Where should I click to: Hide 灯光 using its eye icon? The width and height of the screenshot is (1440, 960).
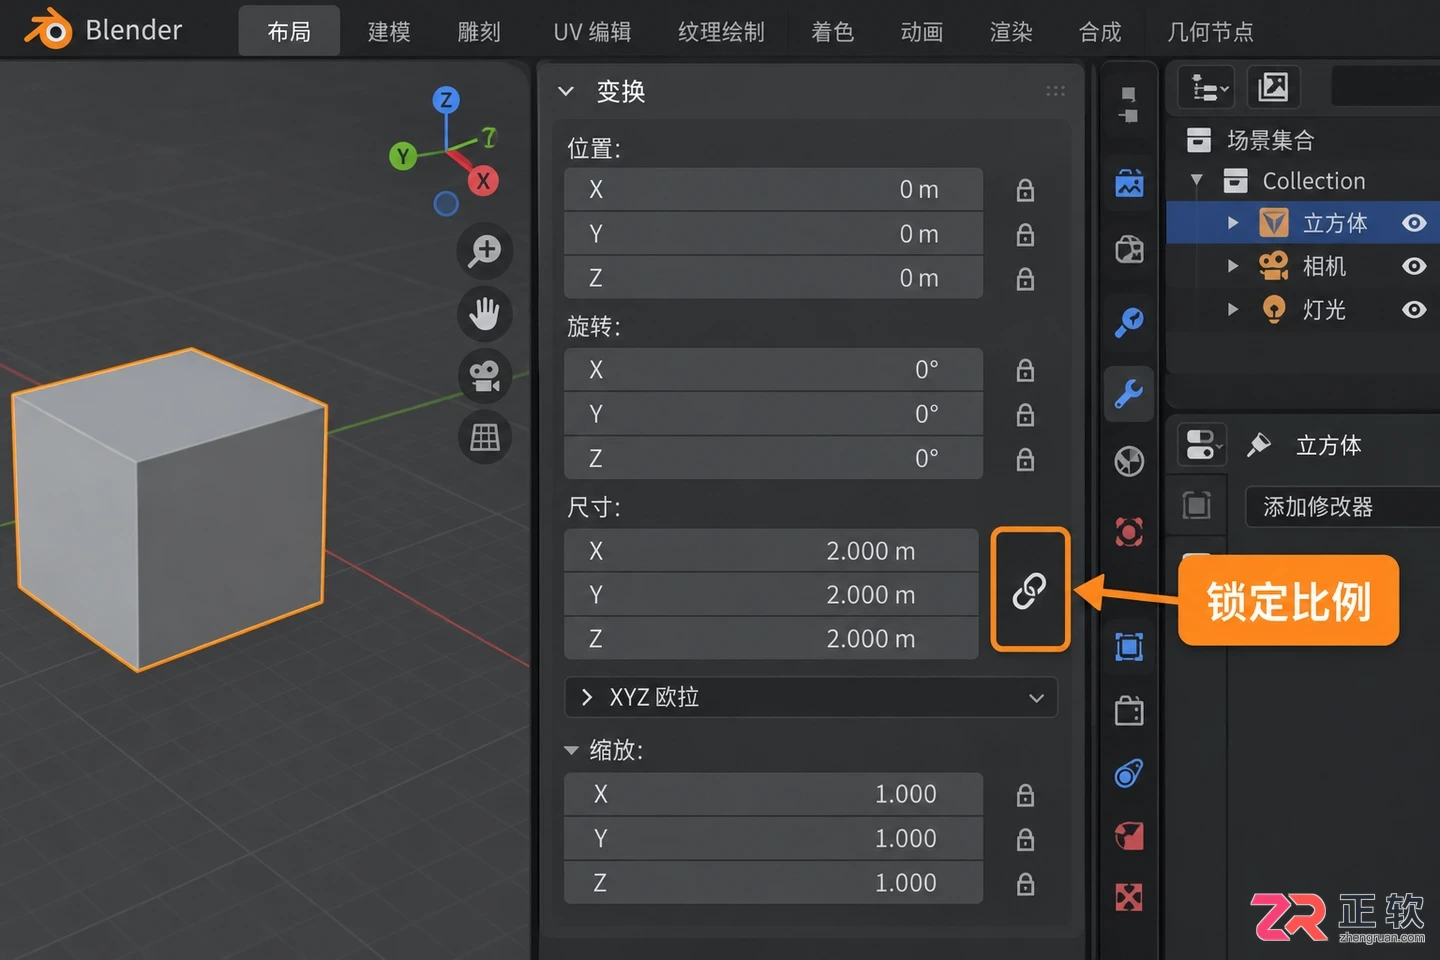pyautogui.click(x=1414, y=310)
